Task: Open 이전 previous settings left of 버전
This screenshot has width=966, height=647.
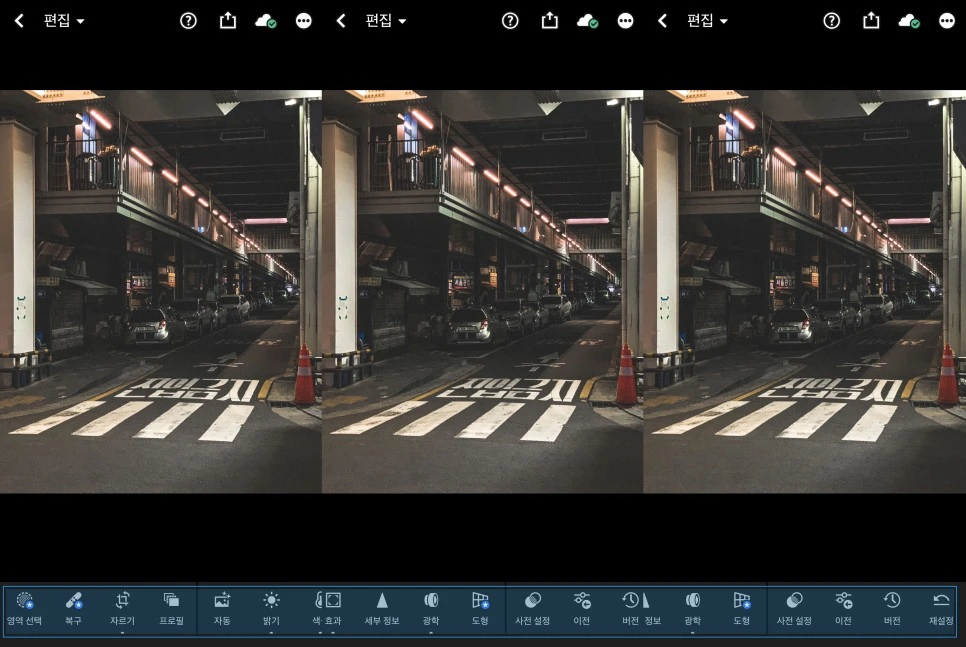Action: point(843,609)
